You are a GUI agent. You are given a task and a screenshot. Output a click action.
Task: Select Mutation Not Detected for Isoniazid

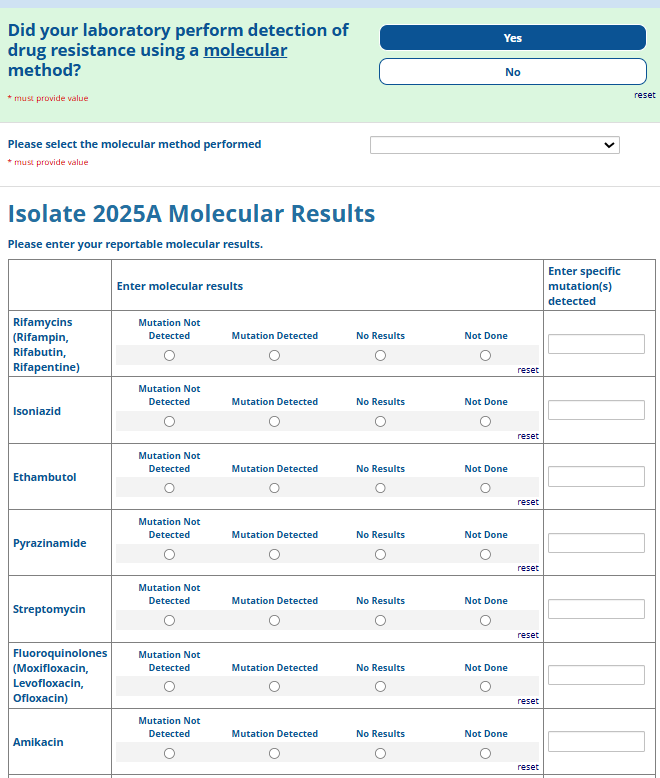tap(169, 422)
